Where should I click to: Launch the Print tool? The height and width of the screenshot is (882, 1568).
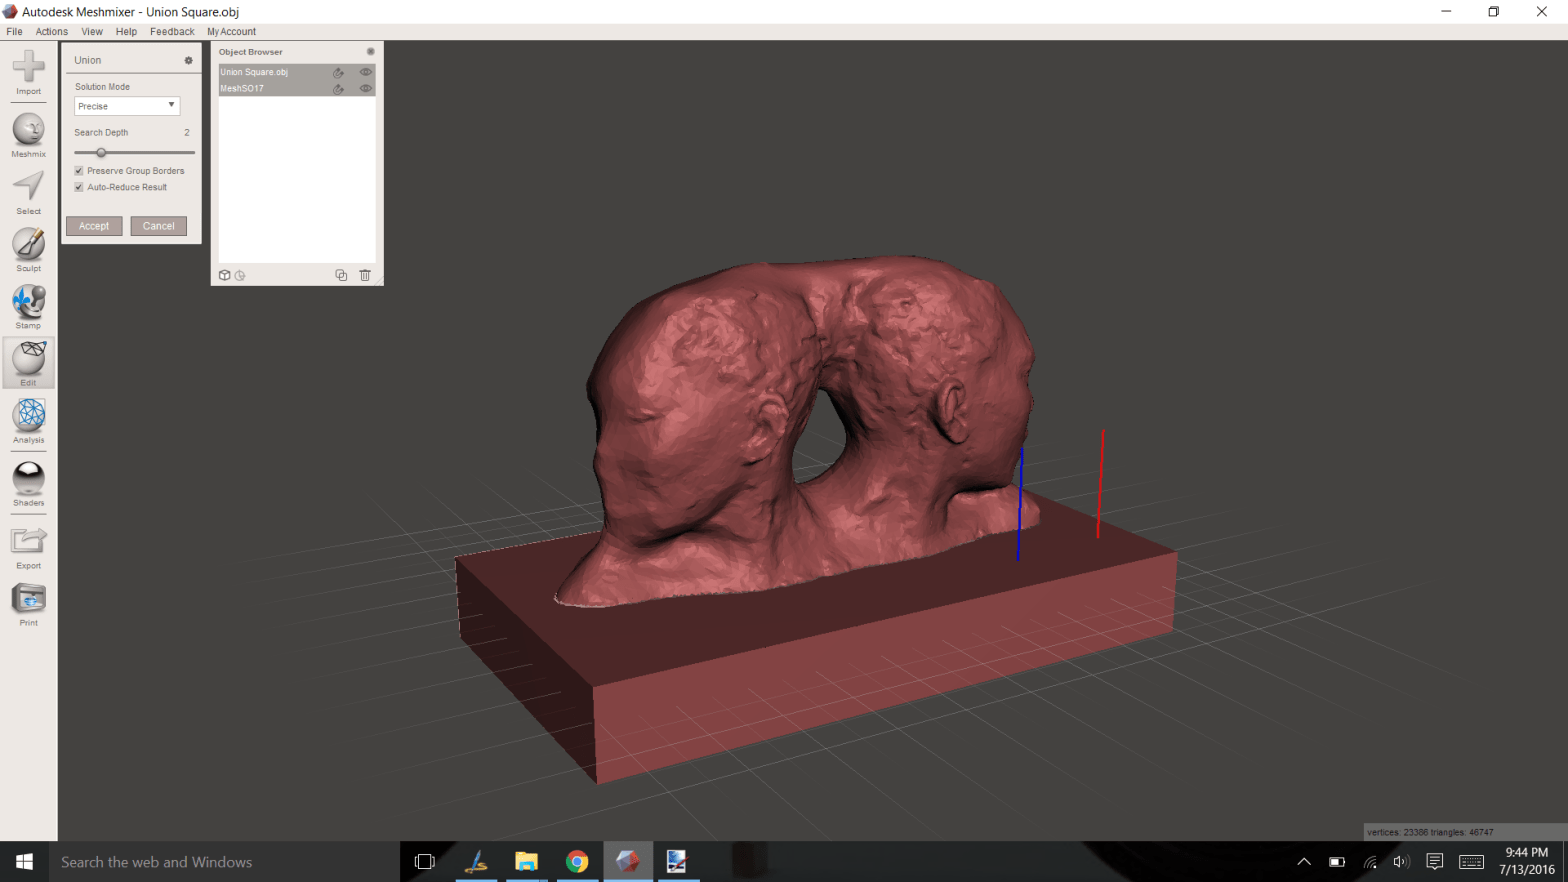tap(28, 600)
